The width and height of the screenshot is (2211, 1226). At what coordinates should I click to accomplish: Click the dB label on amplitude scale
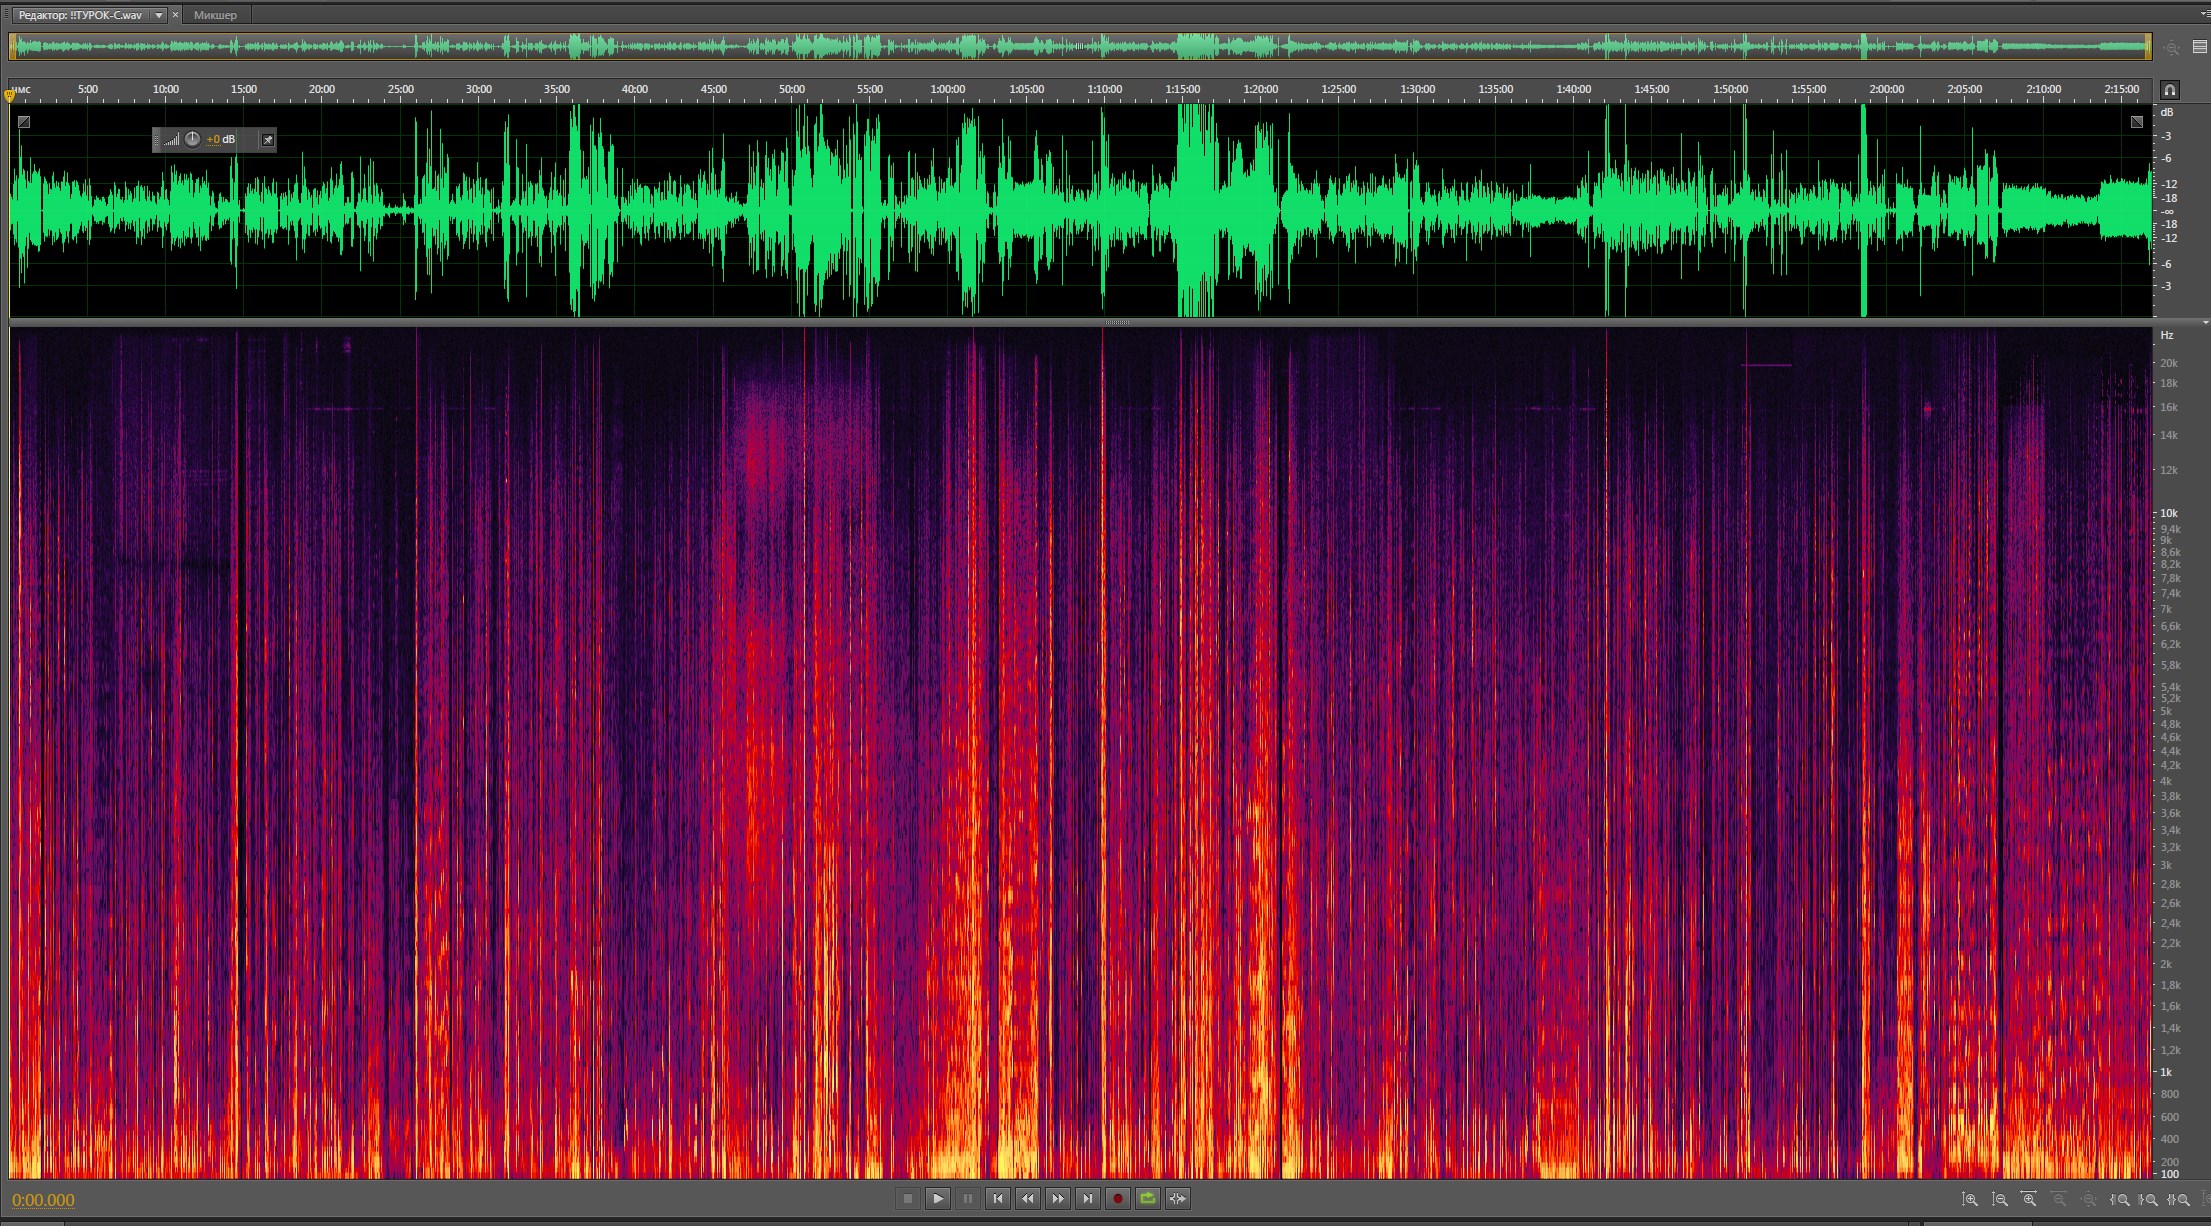[2167, 112]
